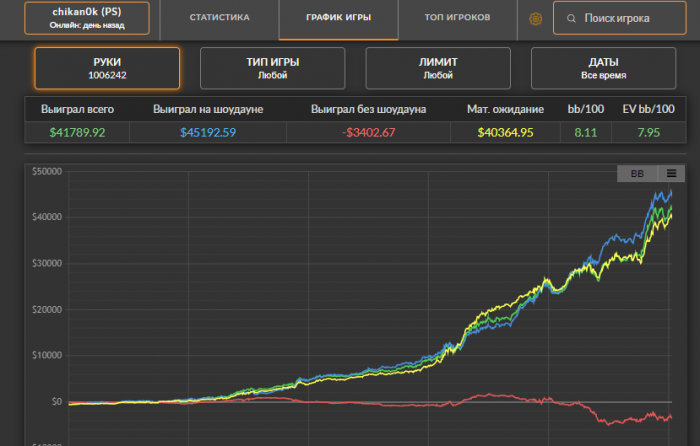Toggle the BB units button on chart
The width and height of the screenshot is (700, 446).
coord(637,173)
